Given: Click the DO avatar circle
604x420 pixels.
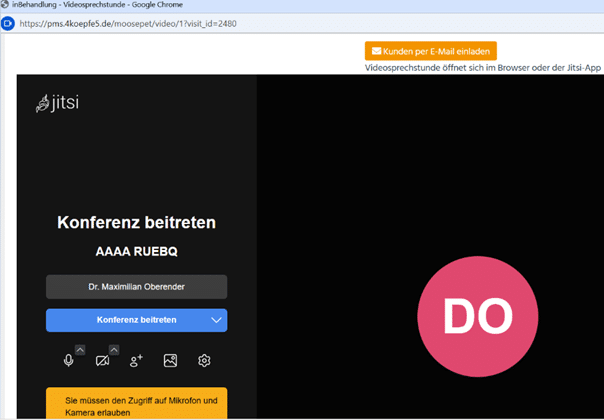Looking at the screenshot, I should click(x=465, y=317).
